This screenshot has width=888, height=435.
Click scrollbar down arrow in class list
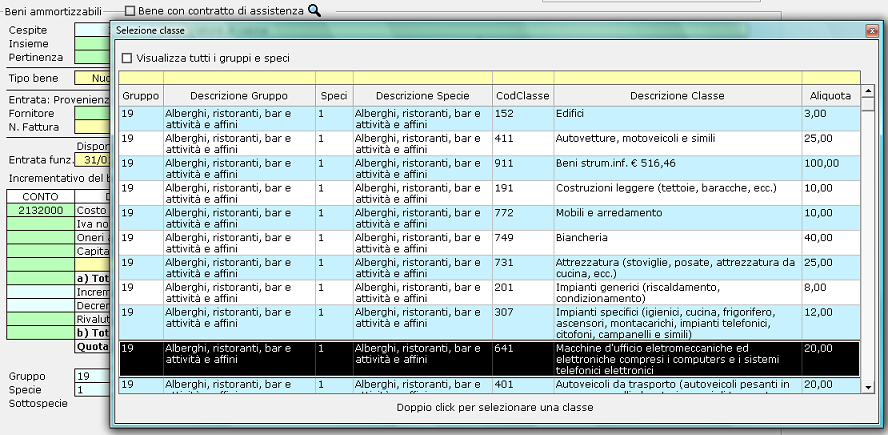click(867, 386)
